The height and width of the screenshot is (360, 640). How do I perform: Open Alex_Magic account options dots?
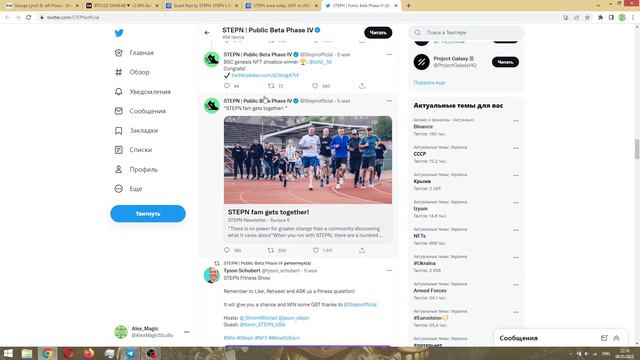click(x=187, y=332)
